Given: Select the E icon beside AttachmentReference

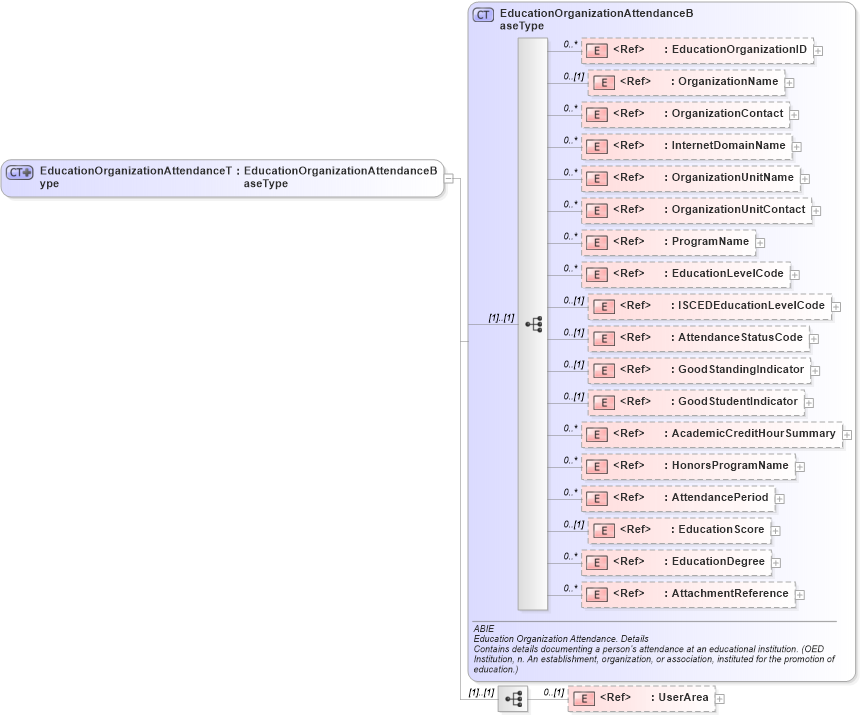Looking at the screenshot, I should [x=597, y=594].
